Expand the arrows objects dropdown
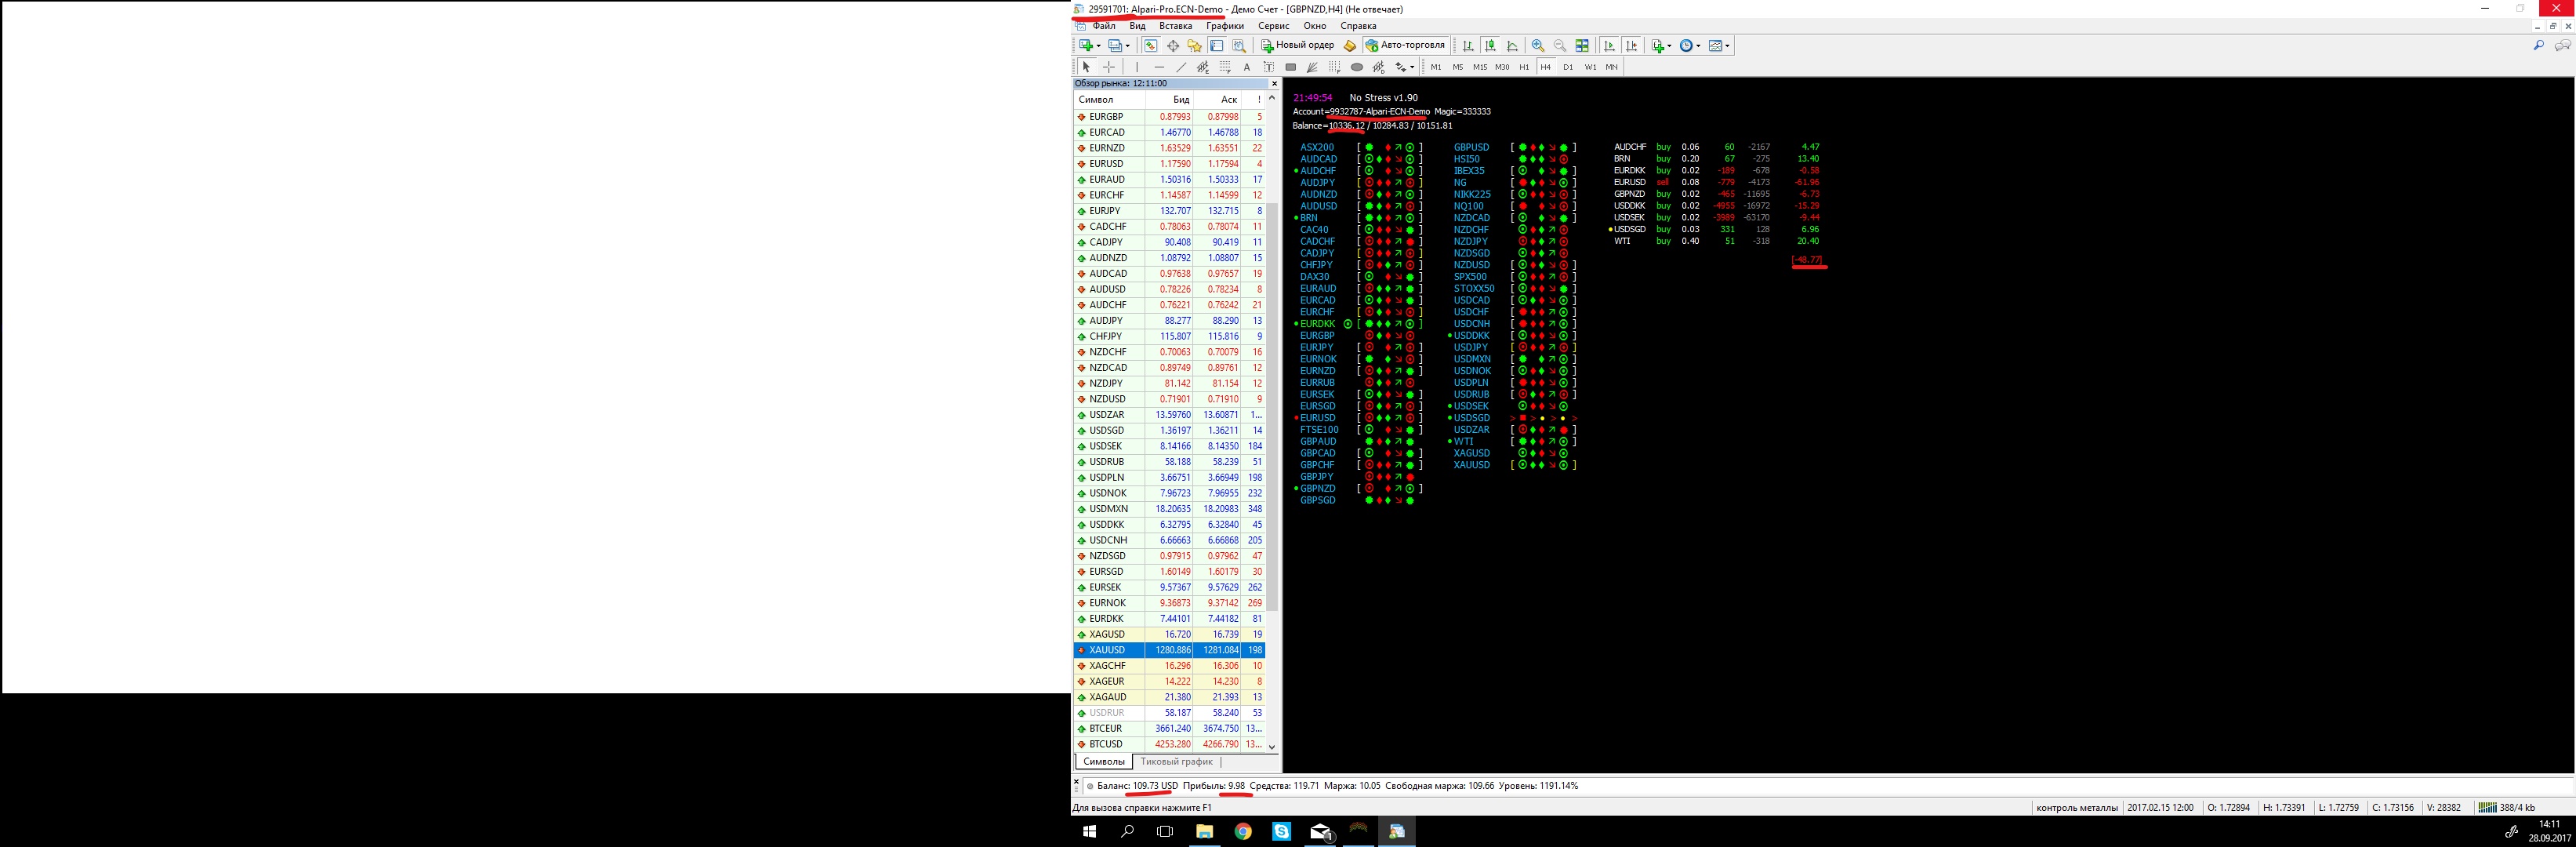Viewport: 2576px width, 847px height. pos(1413,67)
